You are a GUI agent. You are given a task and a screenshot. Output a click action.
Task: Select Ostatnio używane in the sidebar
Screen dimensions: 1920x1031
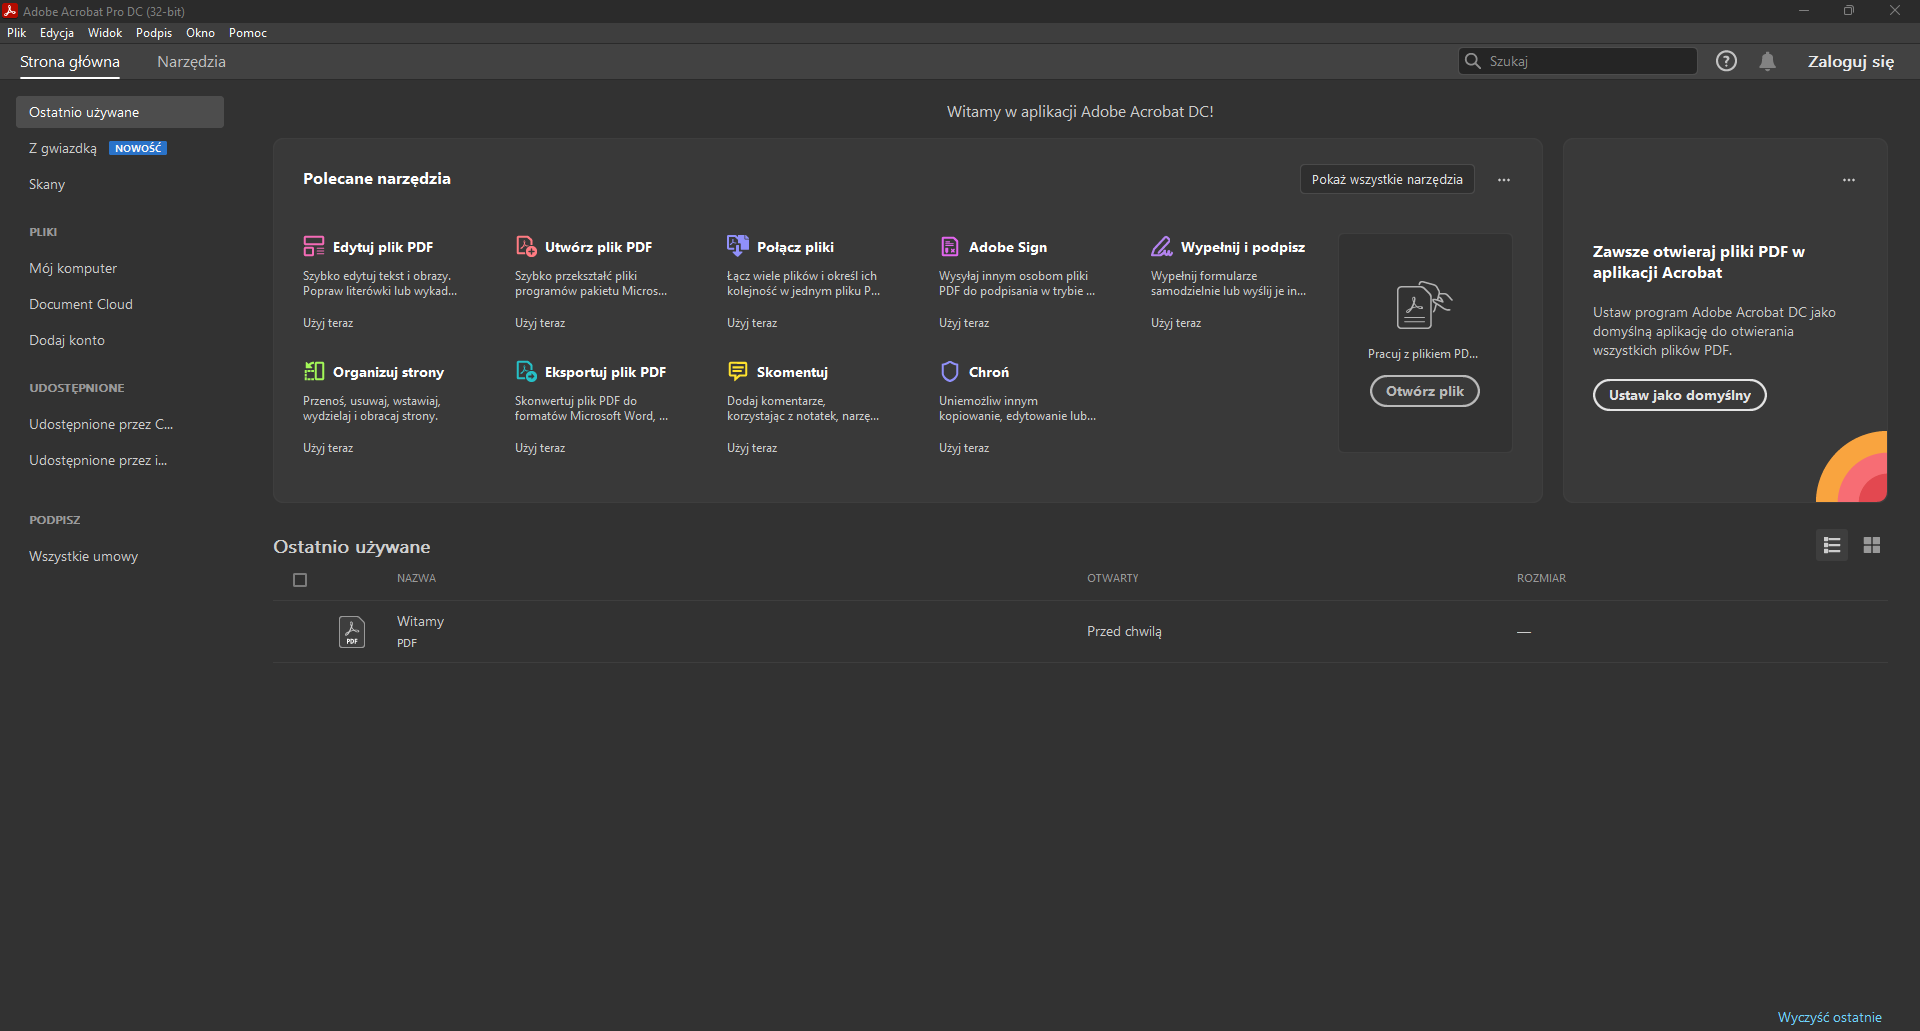pos(120,112)
